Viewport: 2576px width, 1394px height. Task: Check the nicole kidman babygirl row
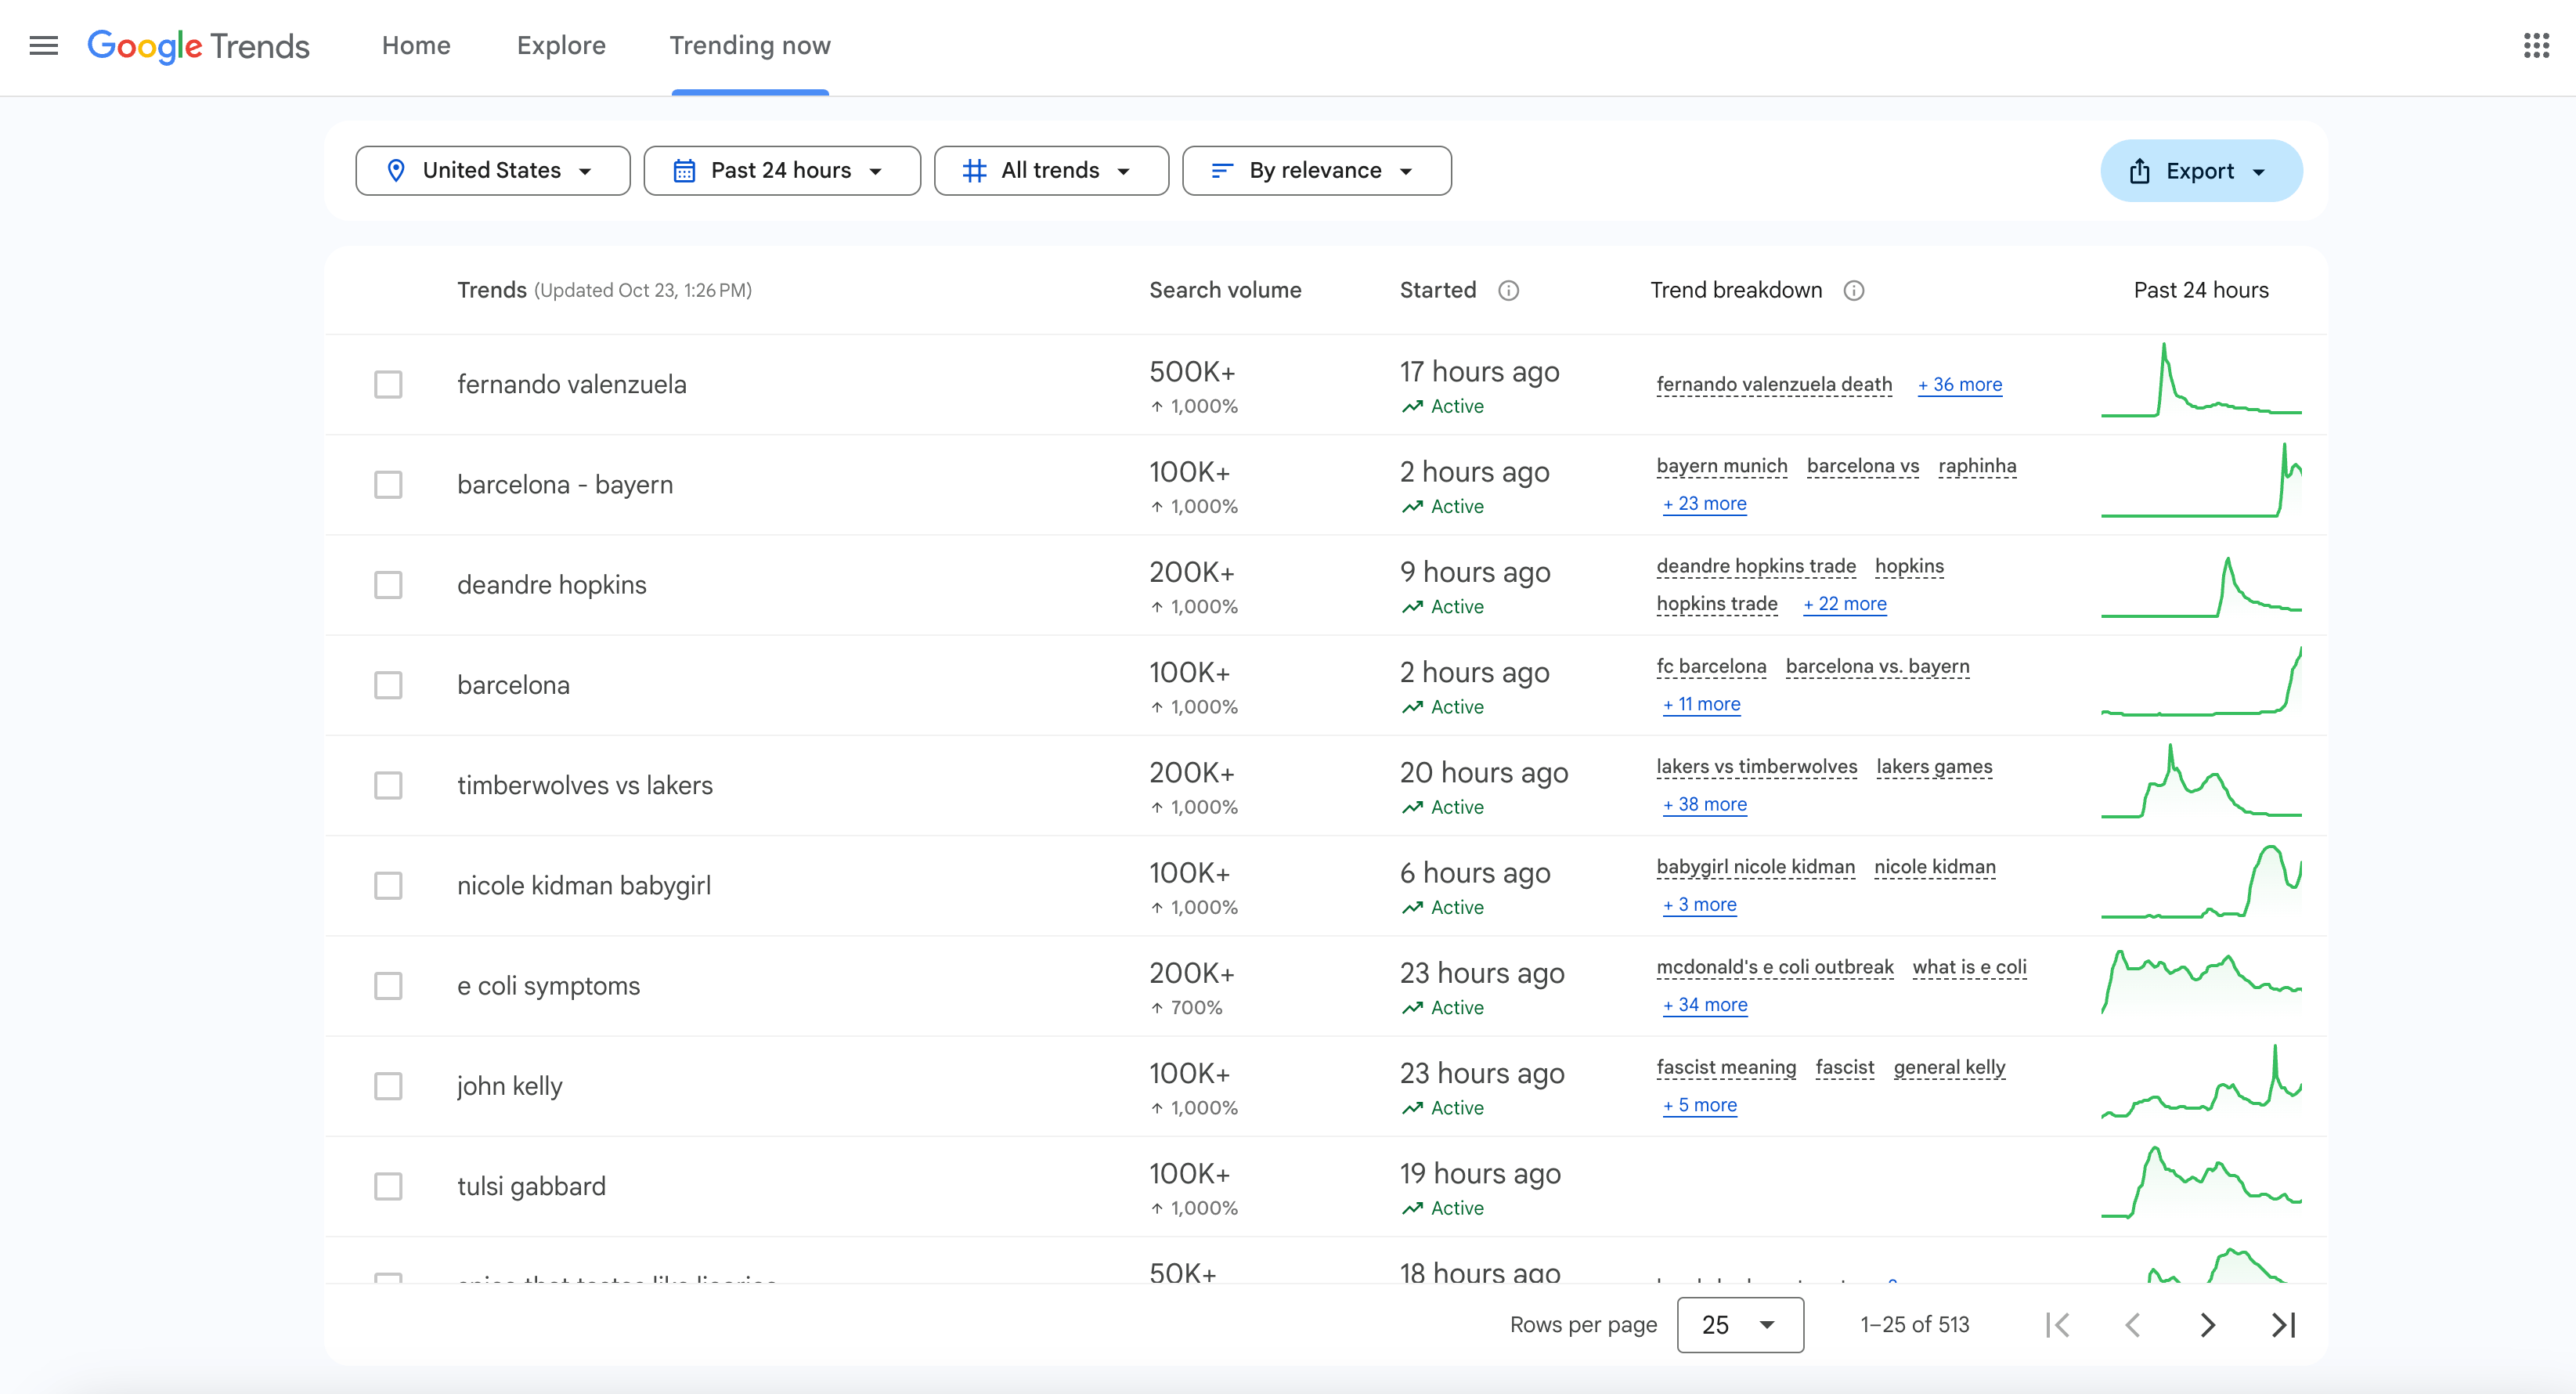tap(388, 886)
